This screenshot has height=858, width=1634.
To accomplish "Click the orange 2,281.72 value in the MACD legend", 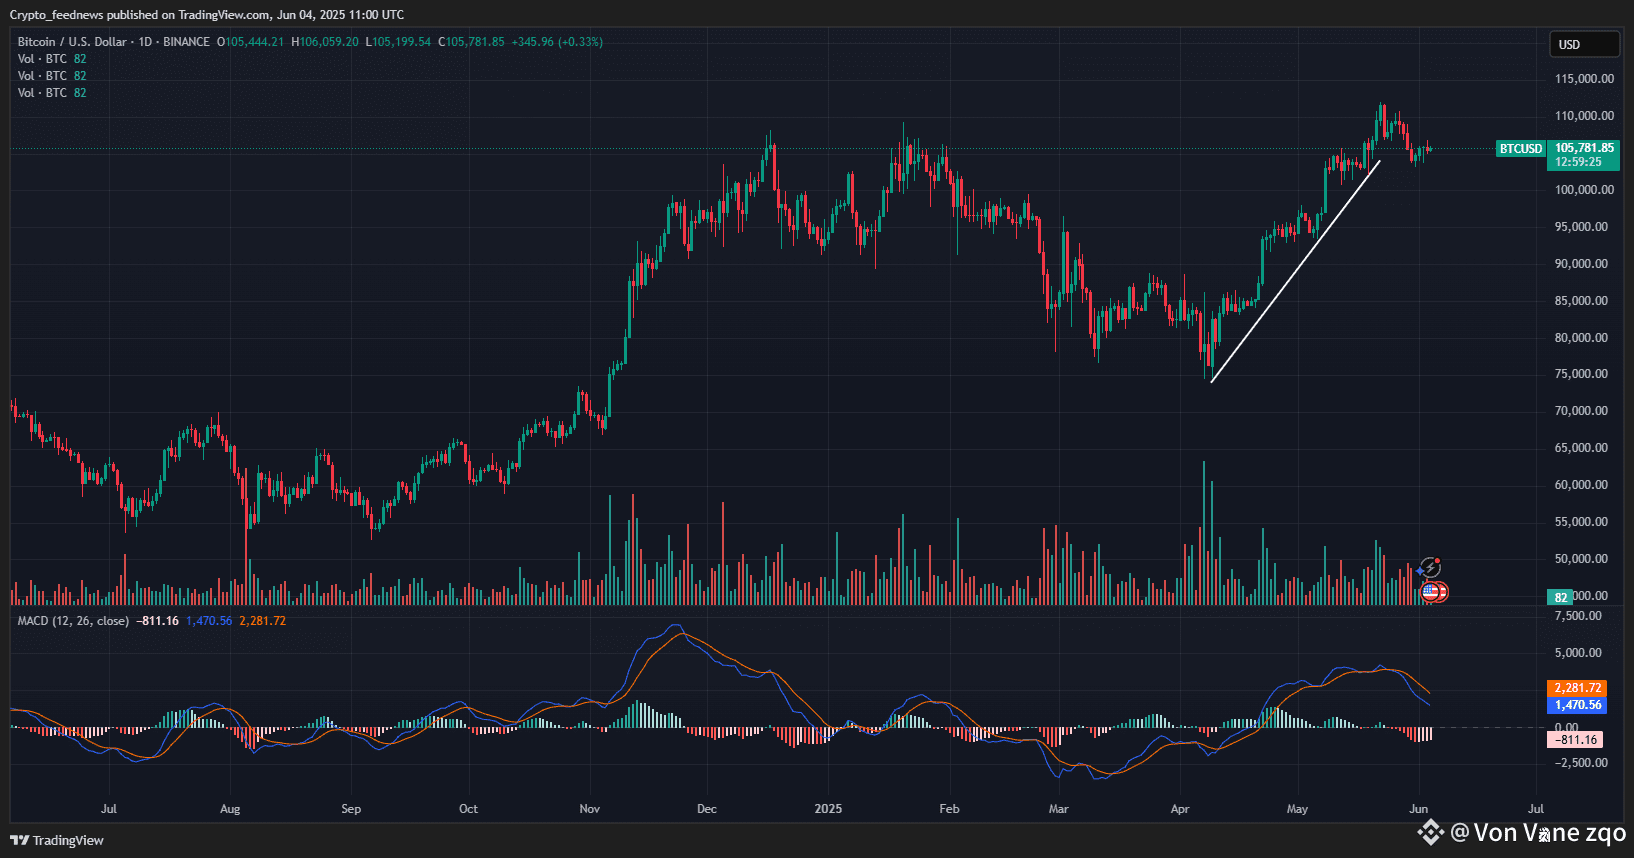I will click(263, 621).
